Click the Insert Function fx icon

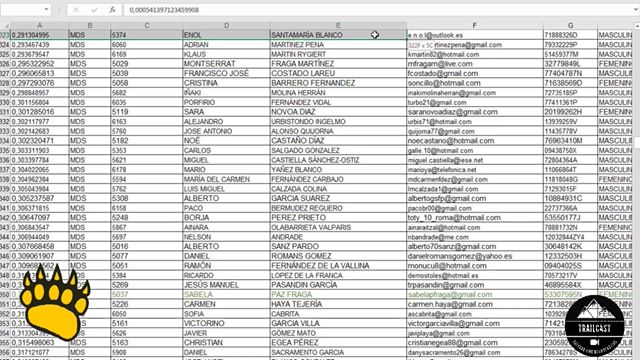point(113,10)
